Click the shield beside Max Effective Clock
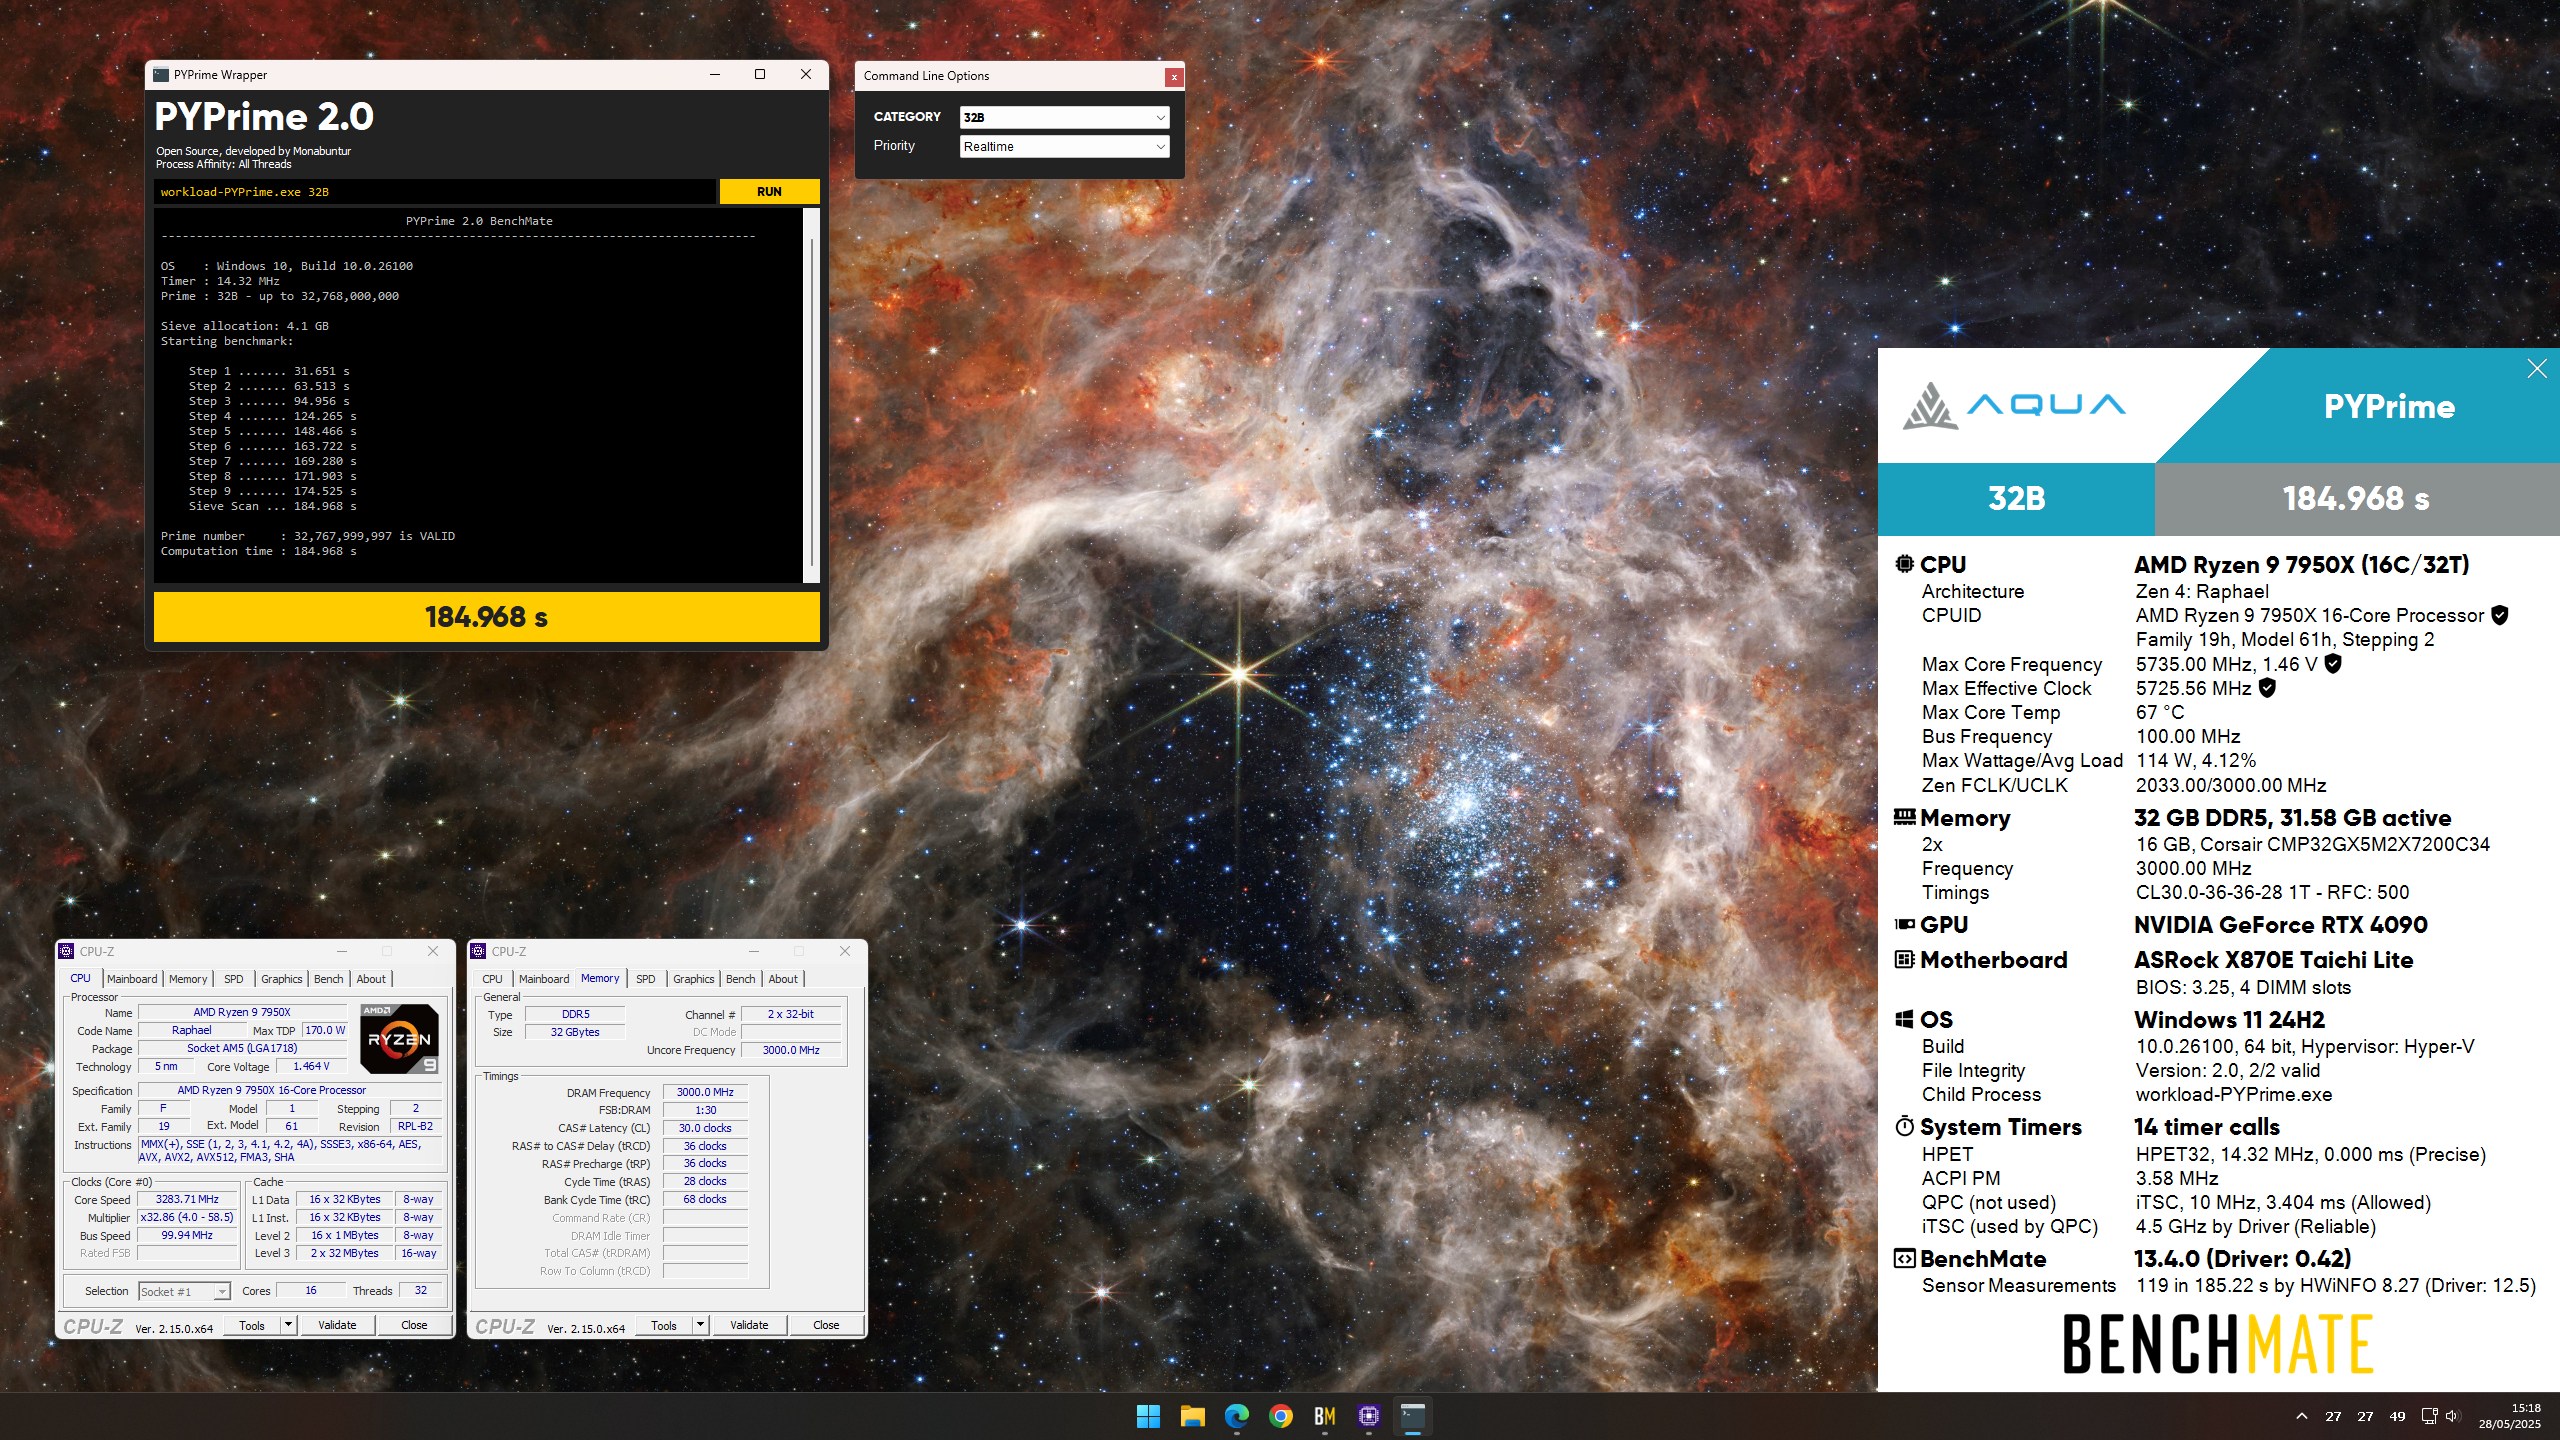The width and height of the screenshot is (2560, 1440). pyautogui.click(x=2267, y=687)
